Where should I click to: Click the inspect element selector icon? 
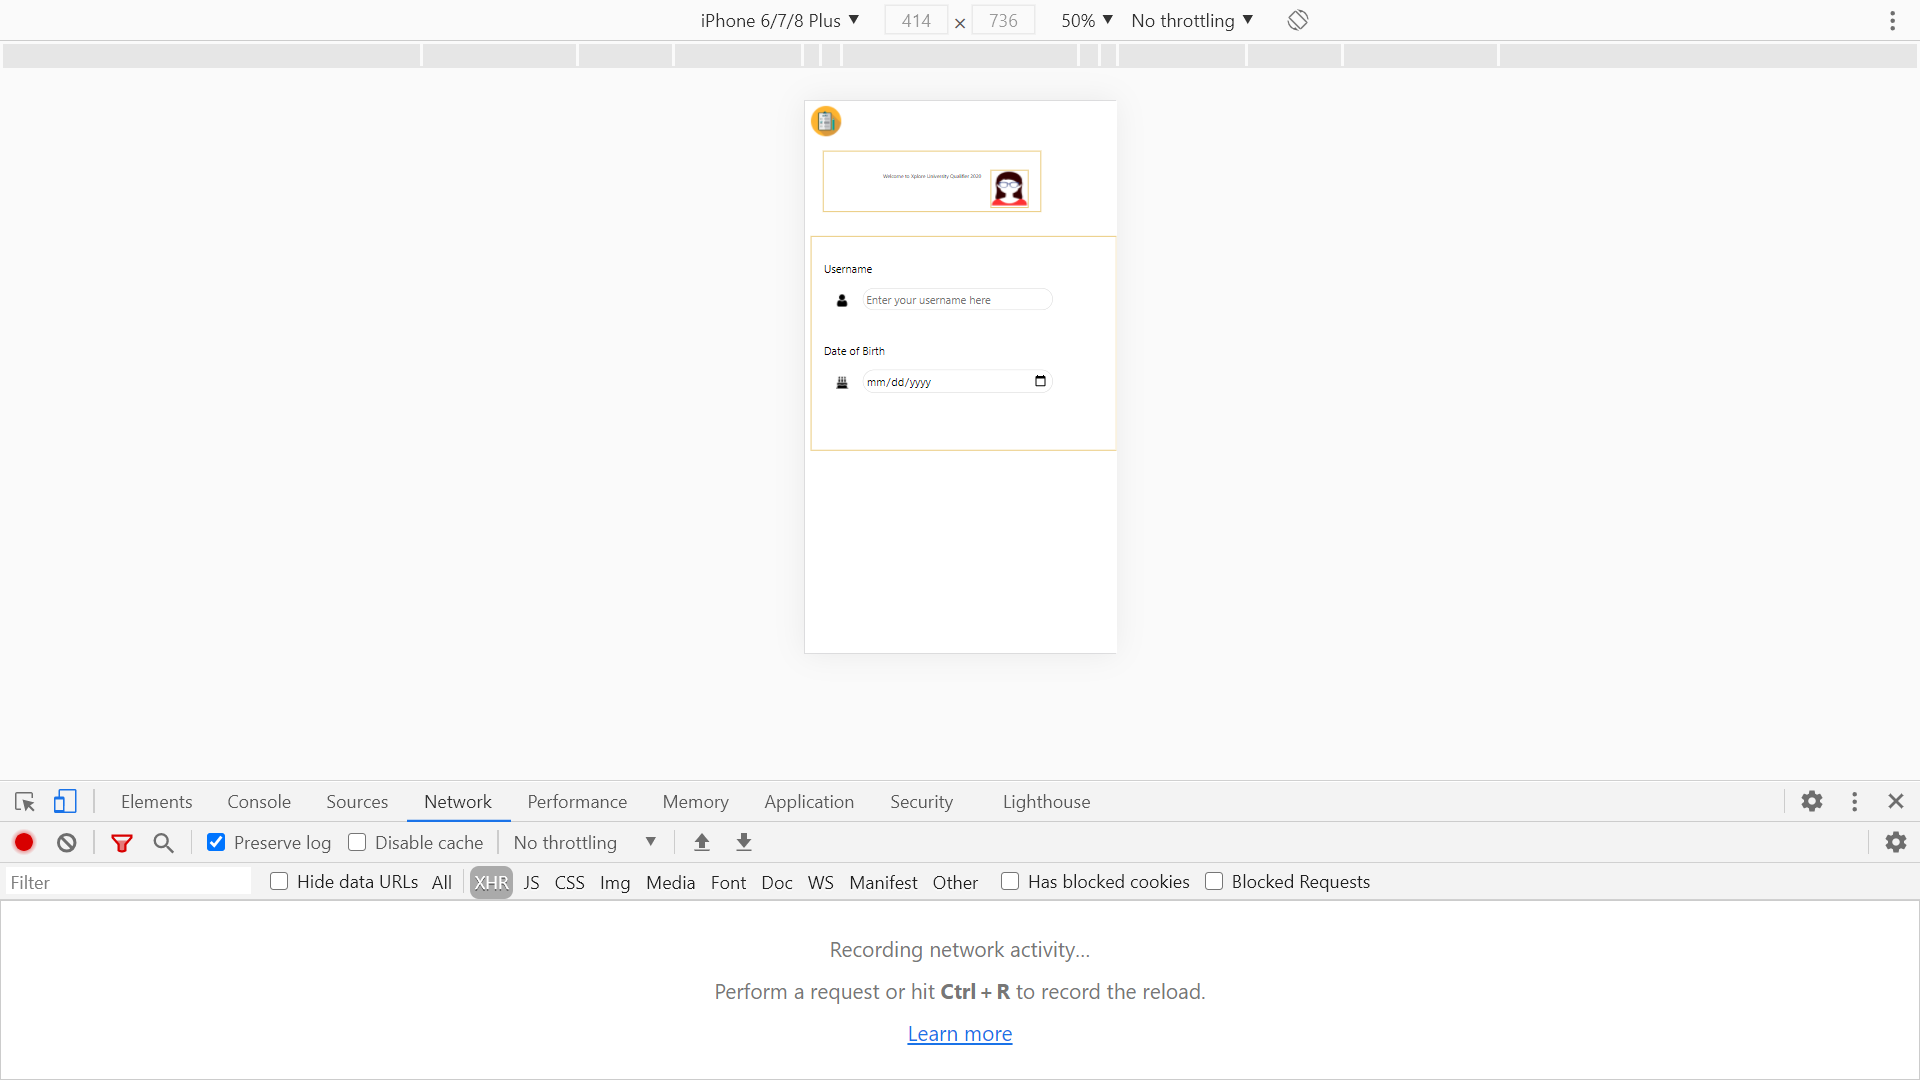click(x=25, y=802)
